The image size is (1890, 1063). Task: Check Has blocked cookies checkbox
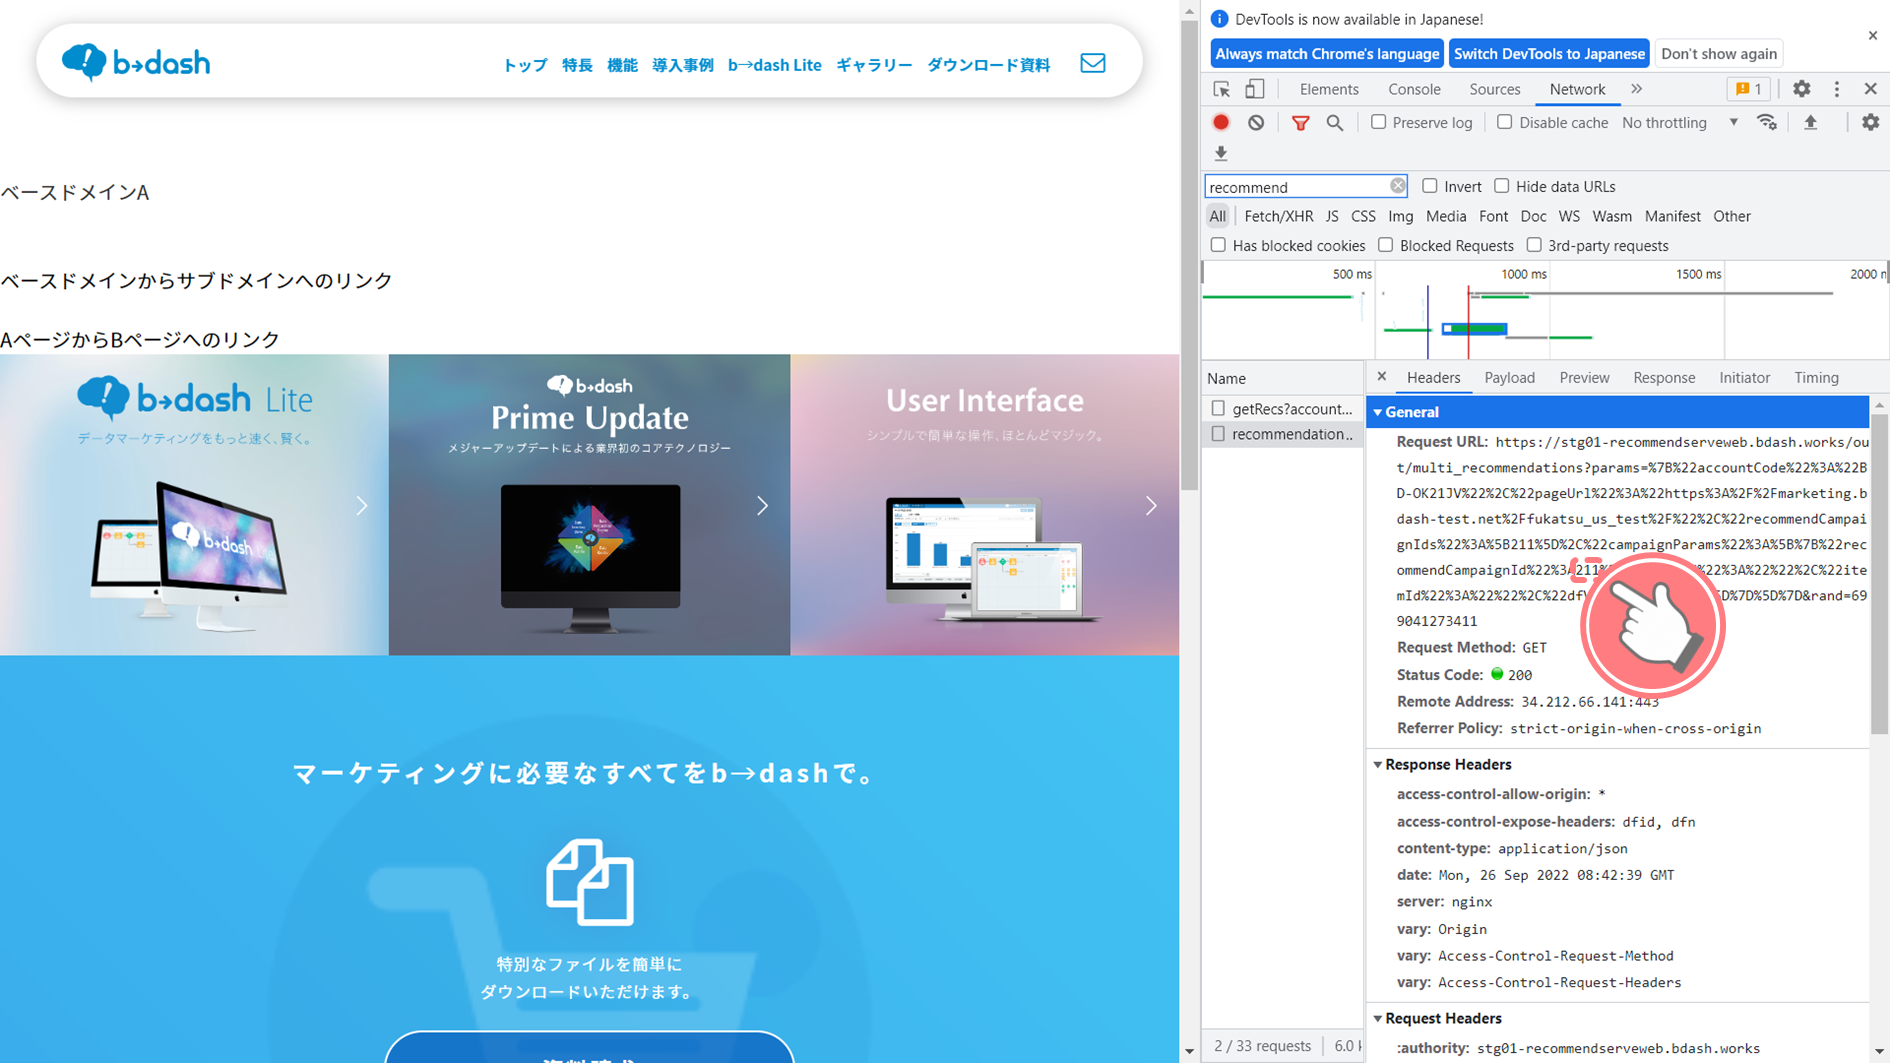point(1218,245)
